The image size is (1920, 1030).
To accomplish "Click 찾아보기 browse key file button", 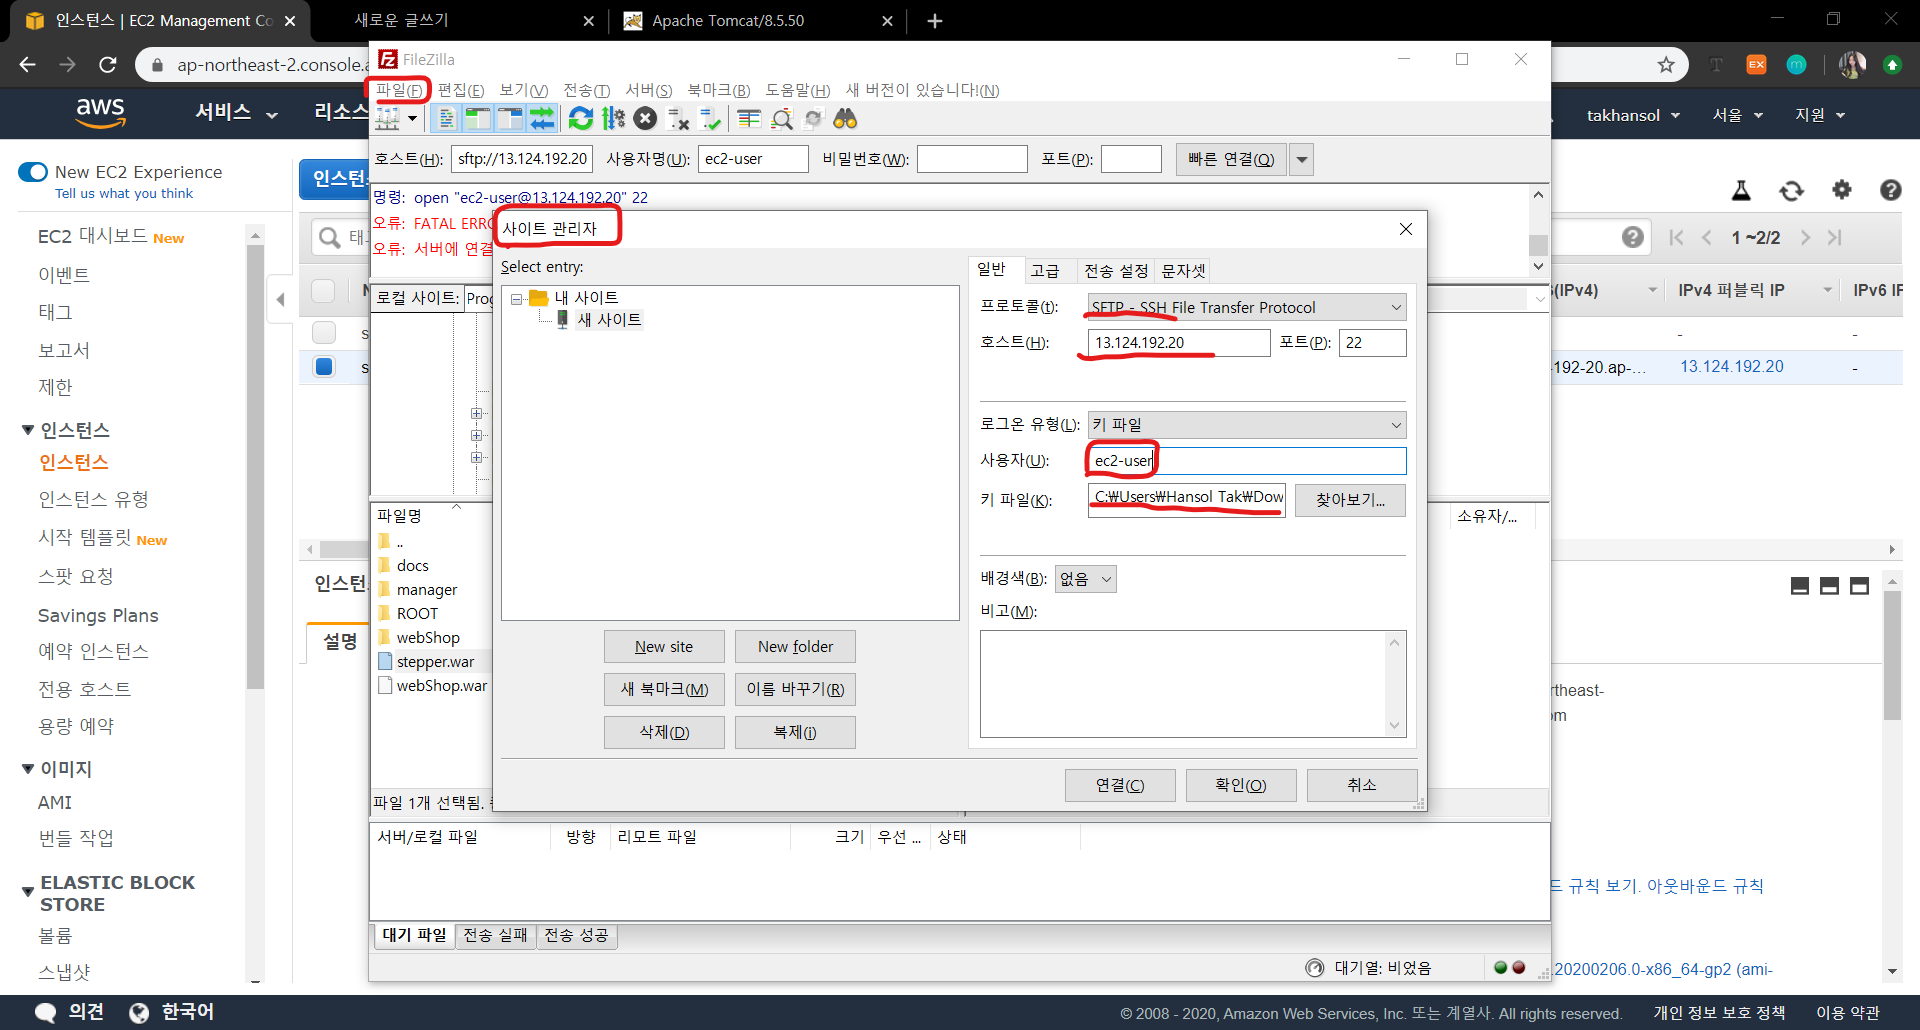I will (x=1350, y=500).
